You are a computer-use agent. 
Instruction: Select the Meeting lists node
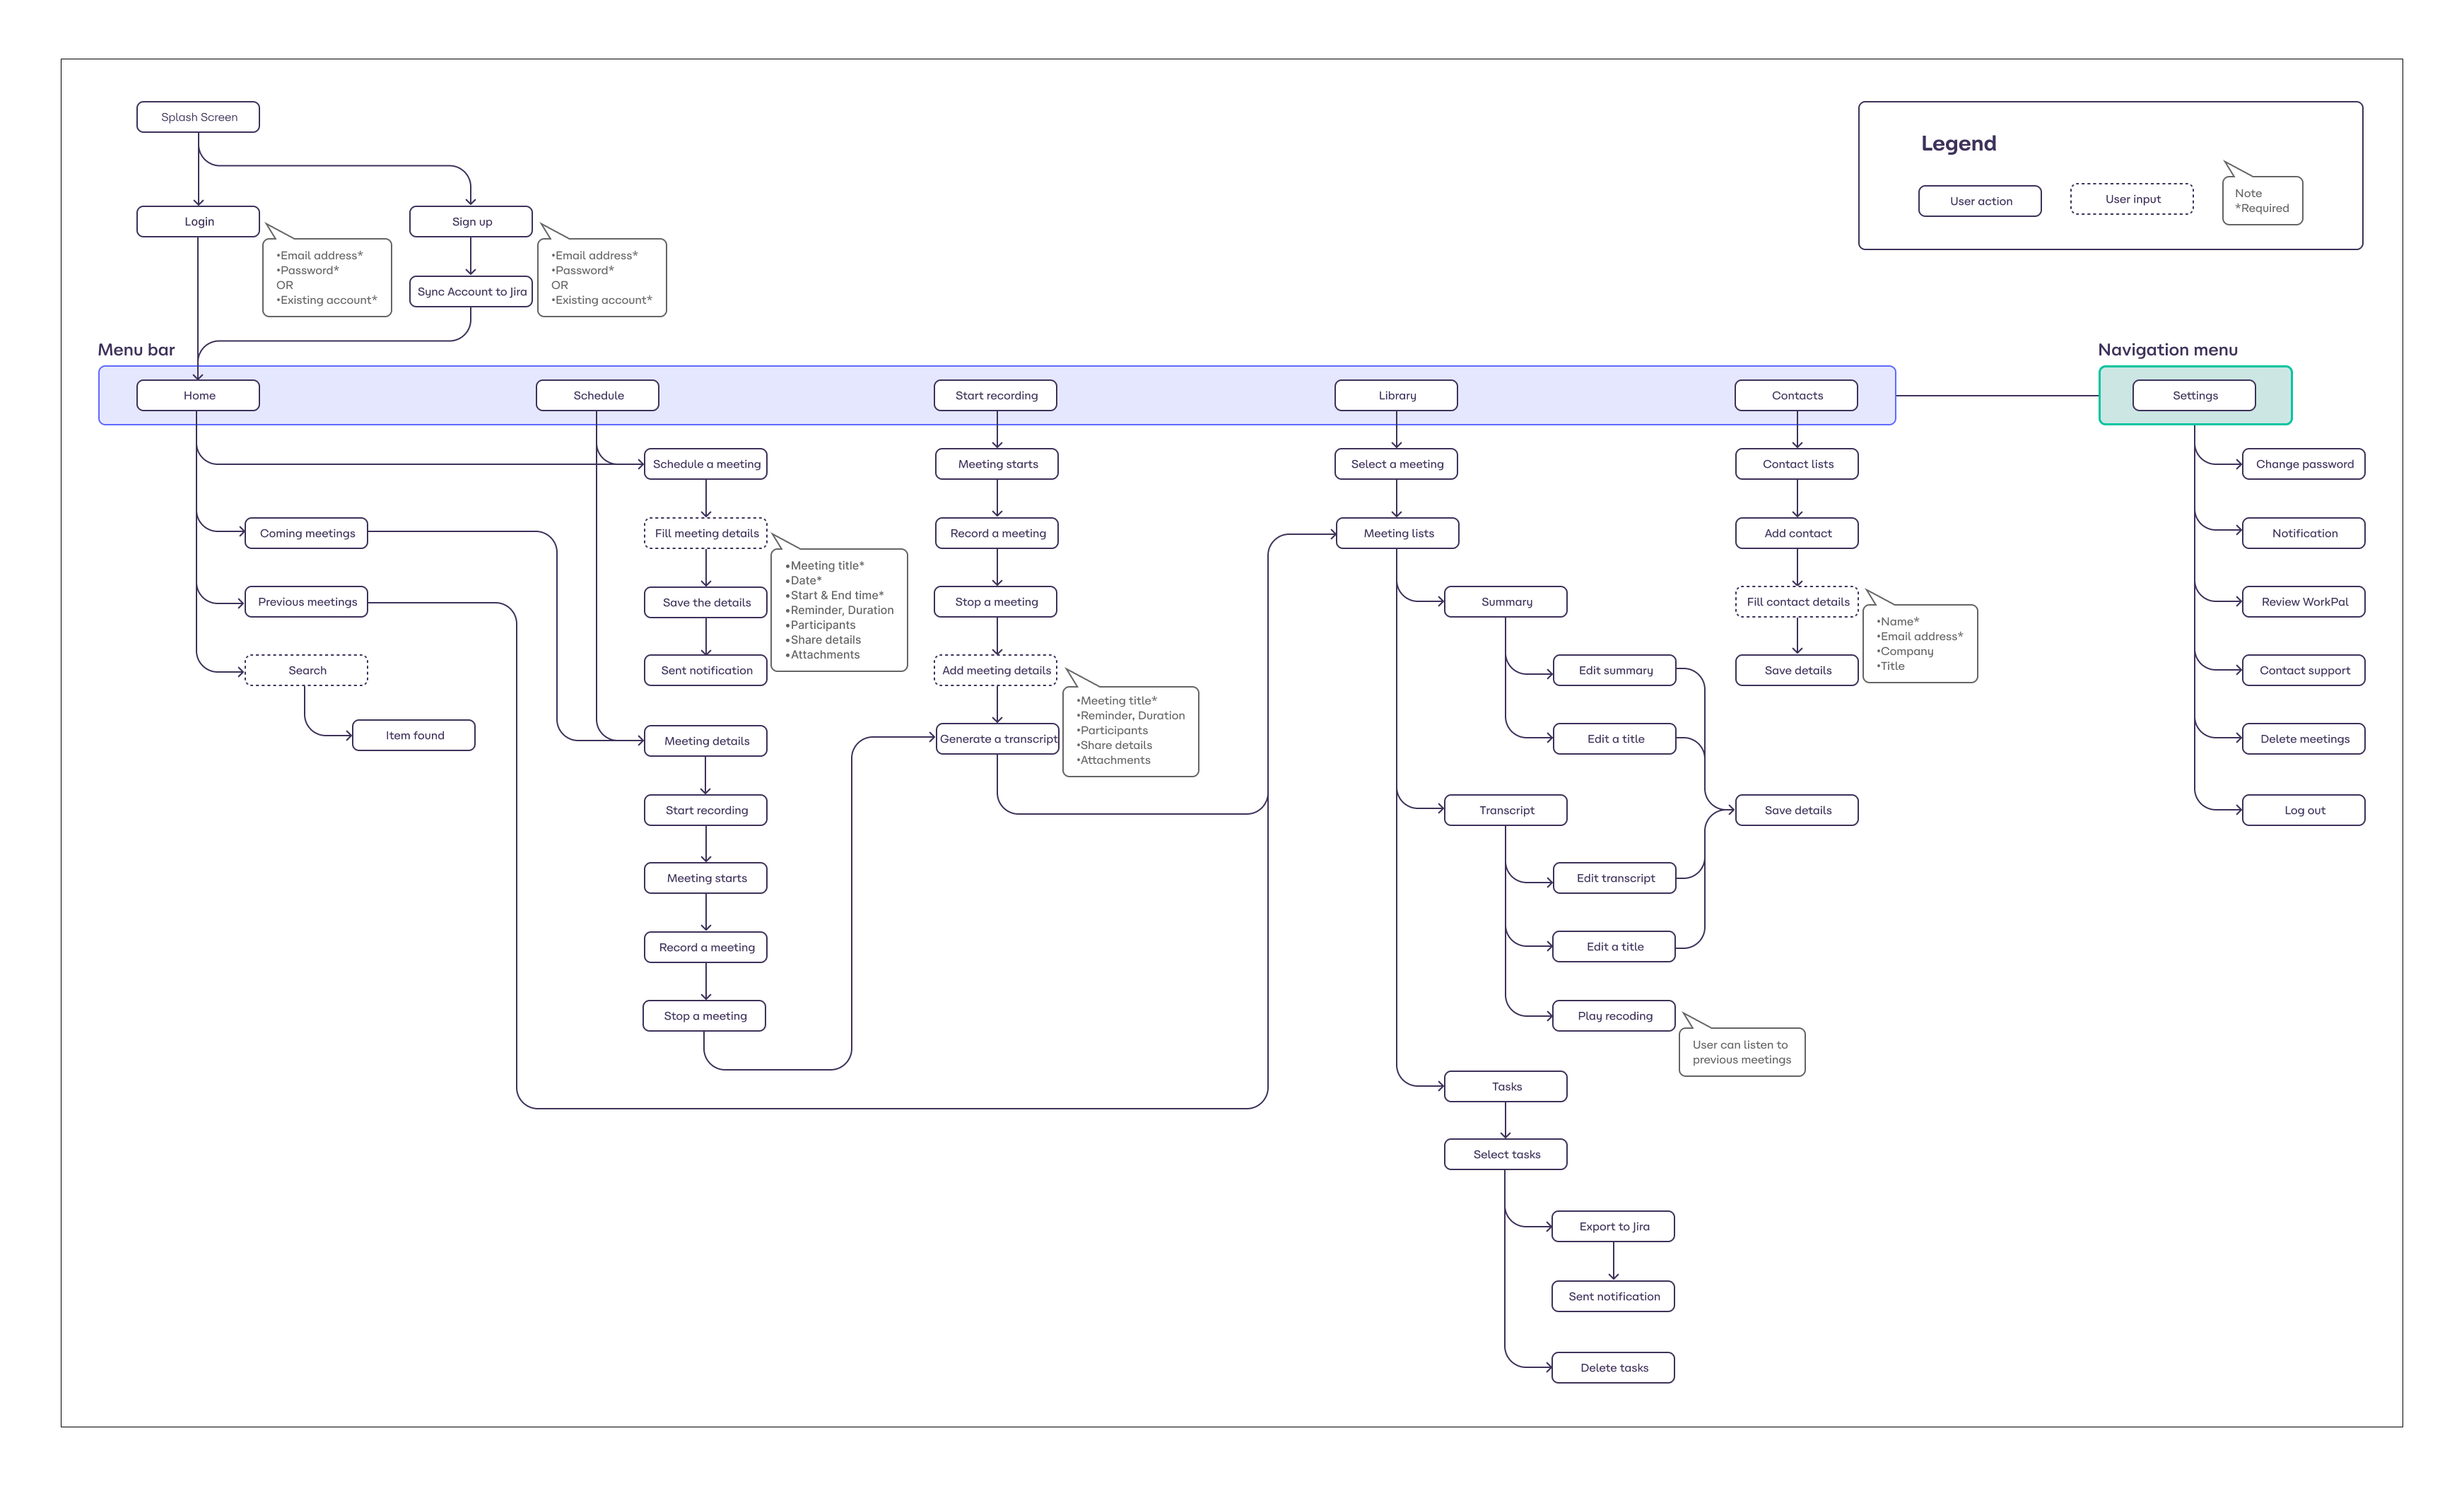click(x=1398, y=533)
